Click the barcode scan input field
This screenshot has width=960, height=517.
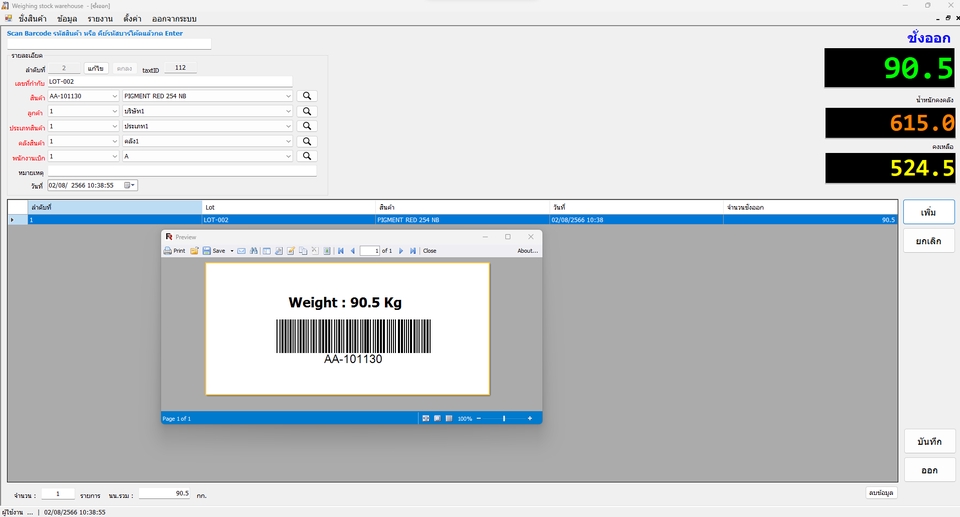coord(109,44)
